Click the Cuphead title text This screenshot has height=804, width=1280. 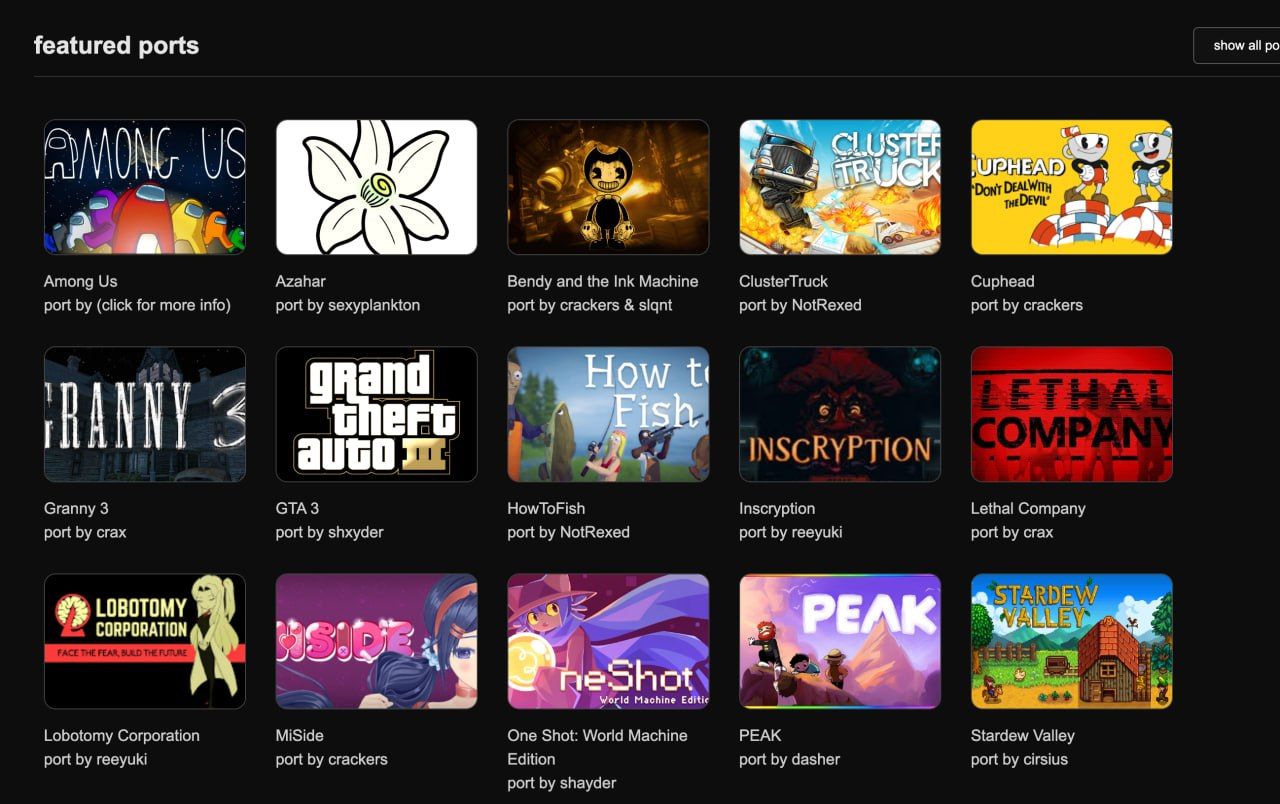click(x=1003, y=281)
